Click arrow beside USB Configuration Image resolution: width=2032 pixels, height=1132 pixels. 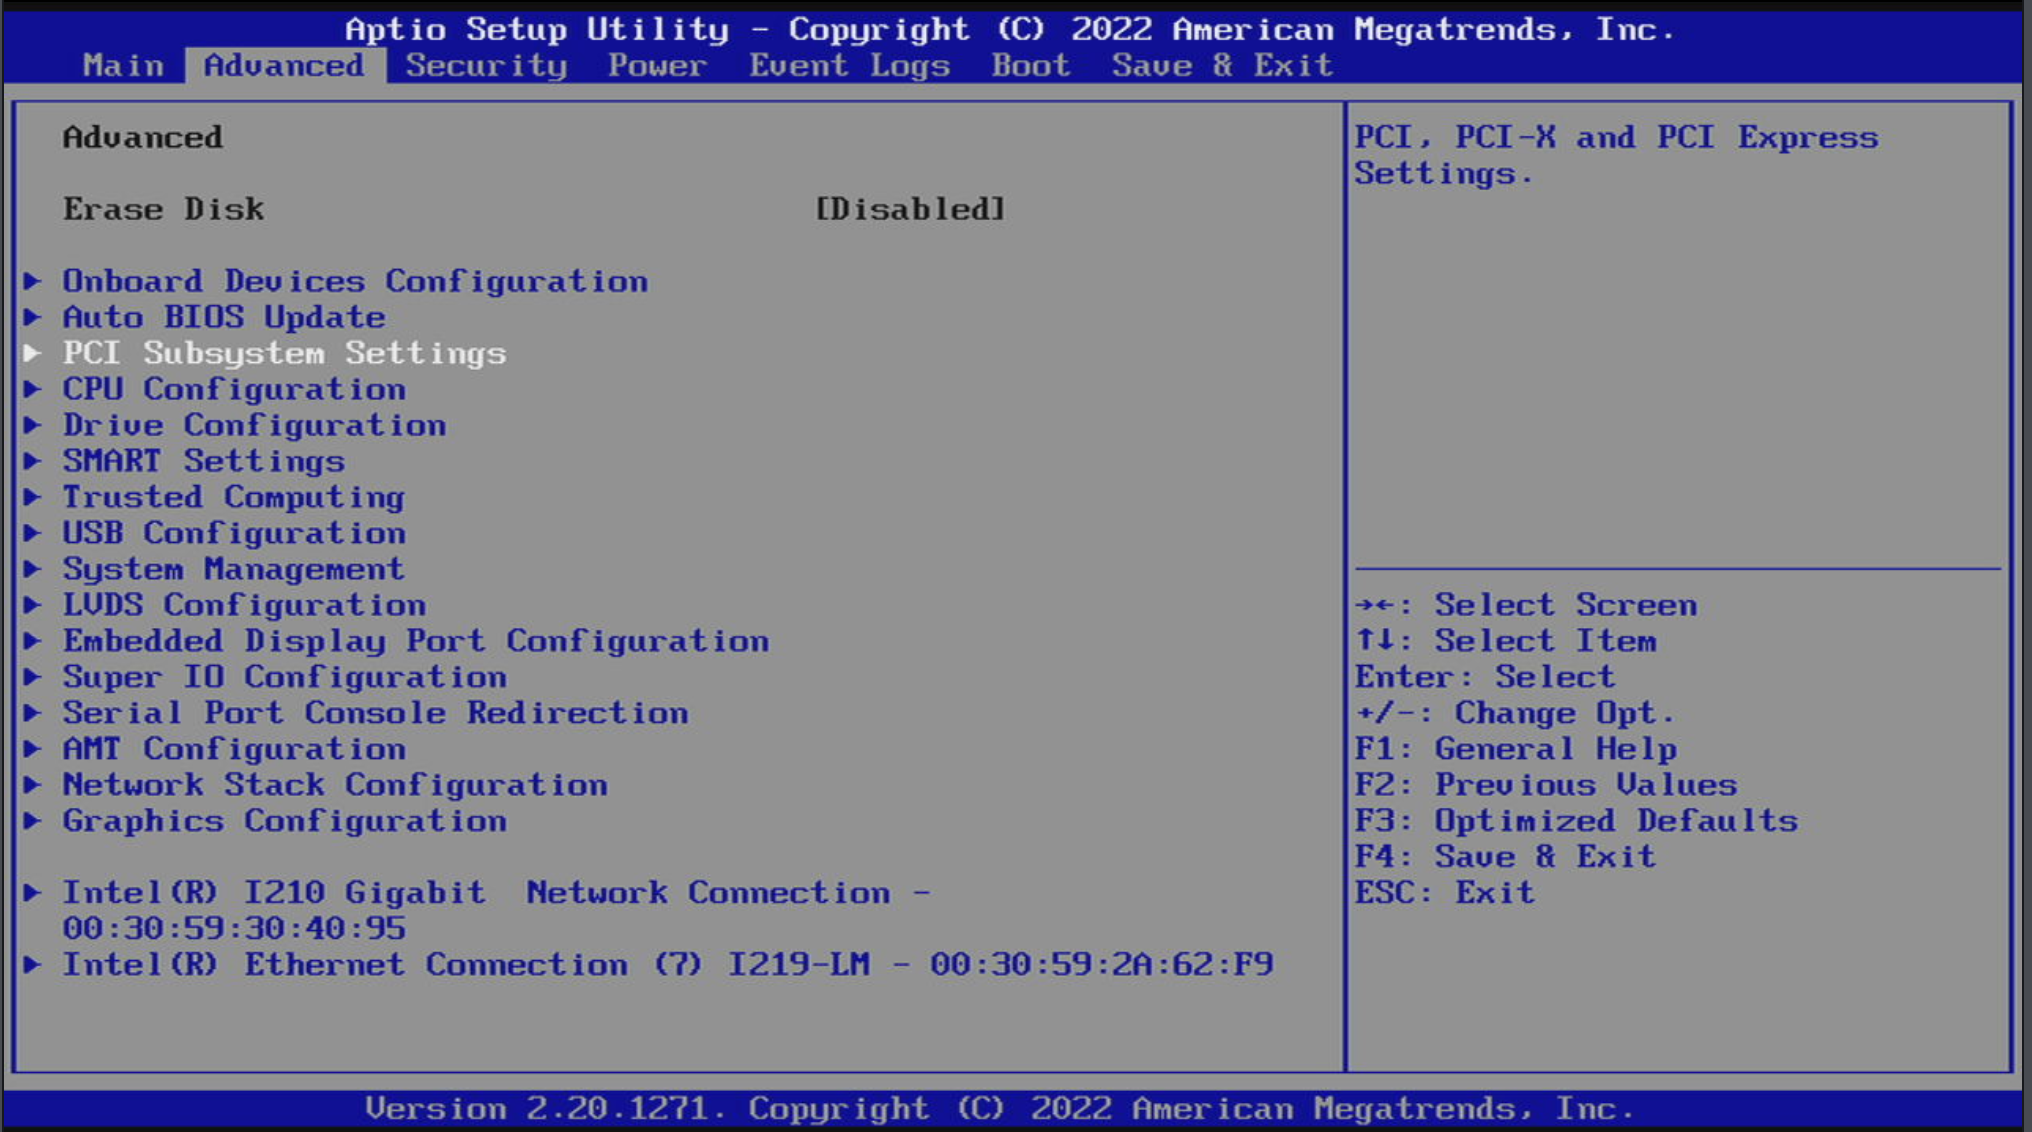tap(33, 533)
